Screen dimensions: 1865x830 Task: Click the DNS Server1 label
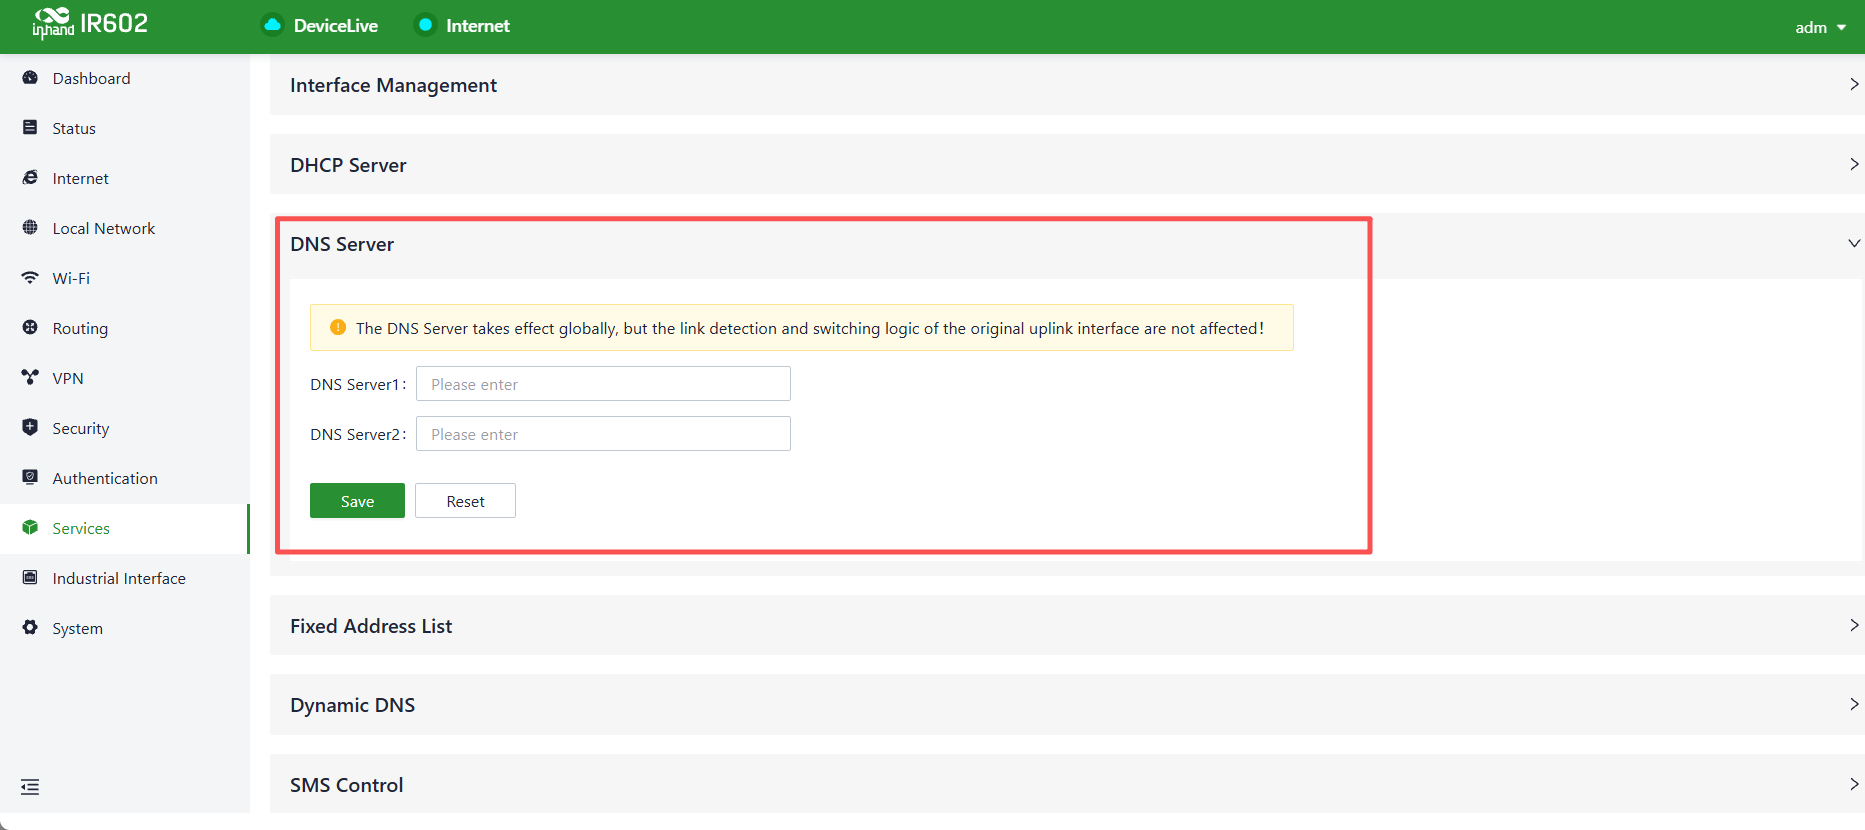pos(357,384)
